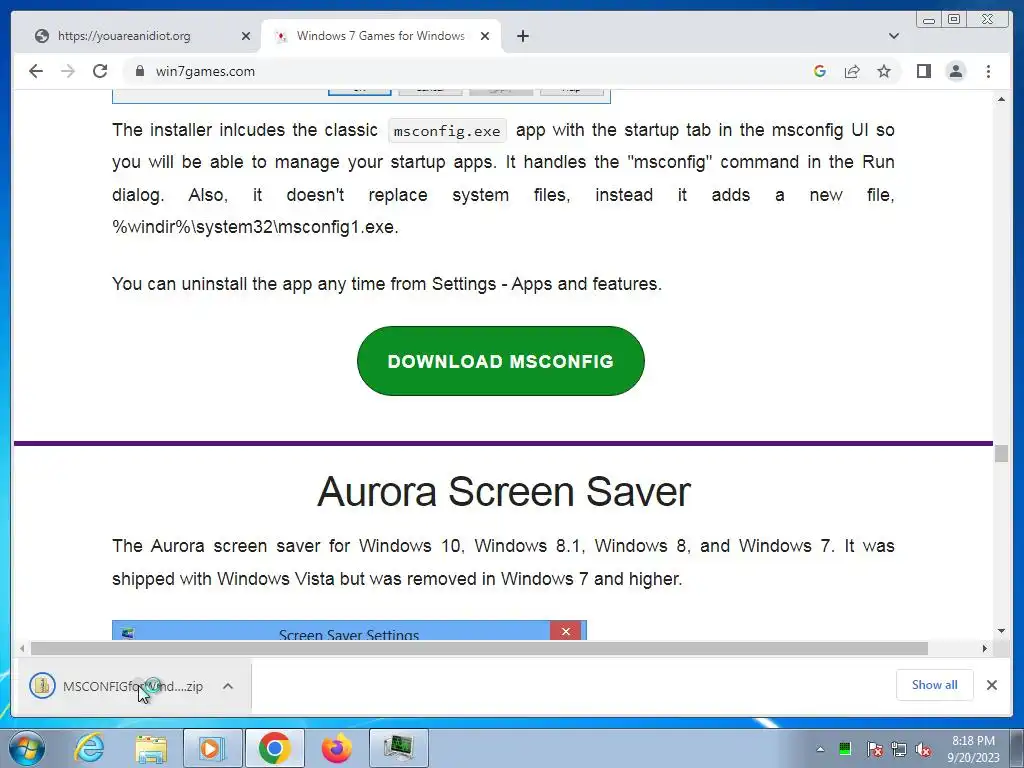Open the network tray icon
Viewport: 1024px width, 768px height.
(899, 749)
